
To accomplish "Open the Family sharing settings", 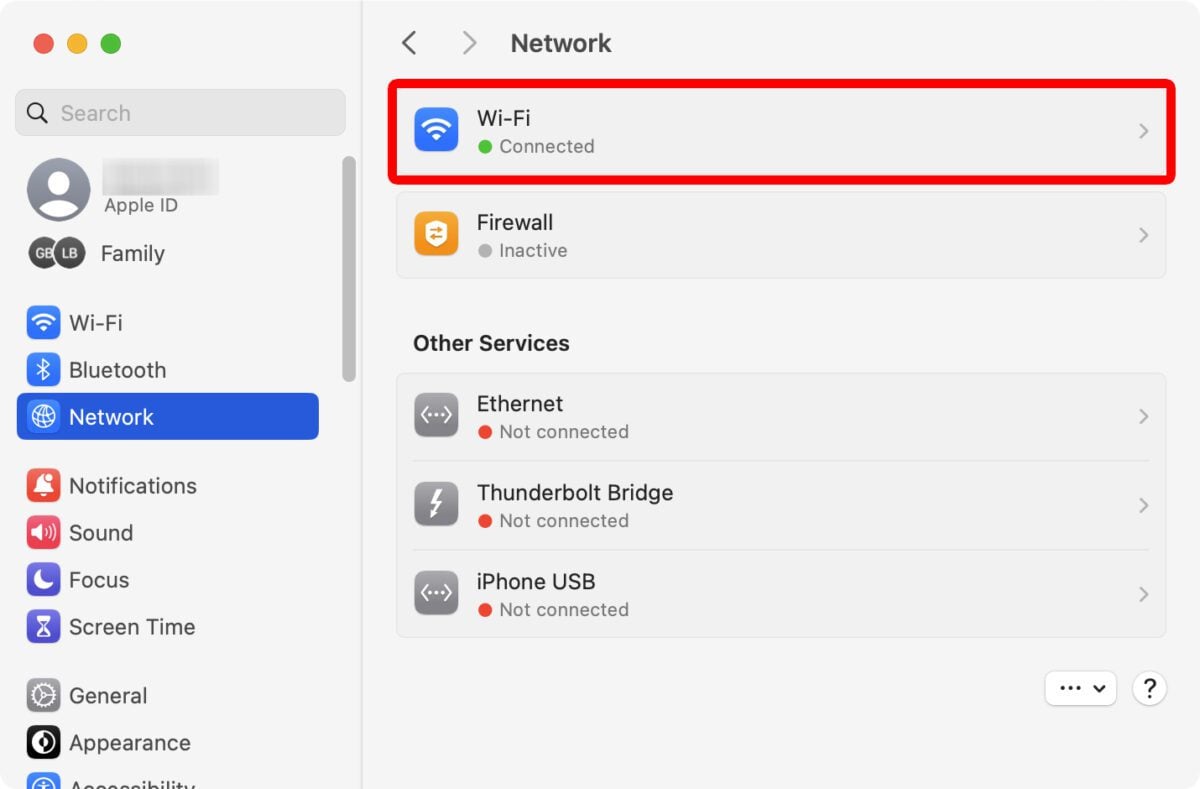I will pyautogui.click(x=132, y=254).
